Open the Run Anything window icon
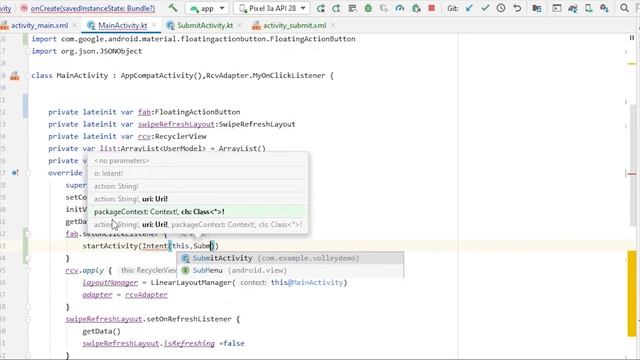This screenshot has height=360, width=640. [556, 8]
